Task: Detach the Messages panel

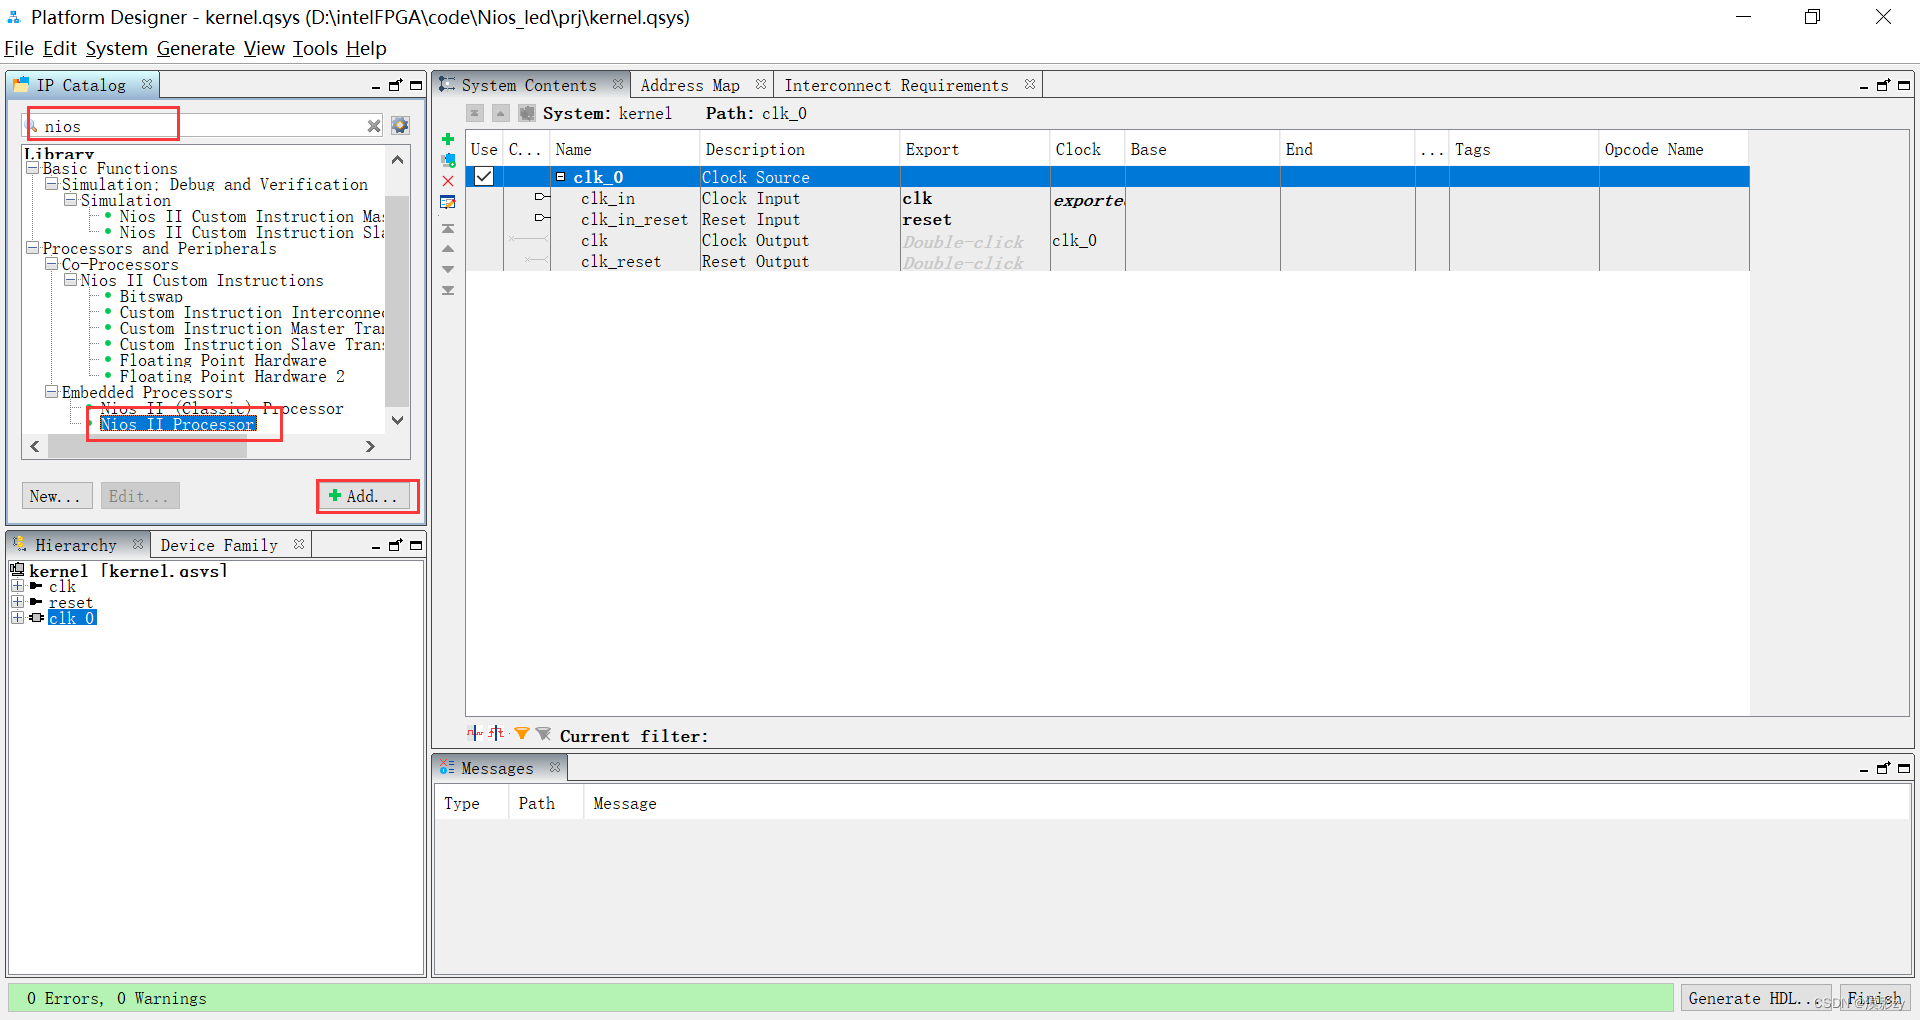Action: coord(1883,768)
